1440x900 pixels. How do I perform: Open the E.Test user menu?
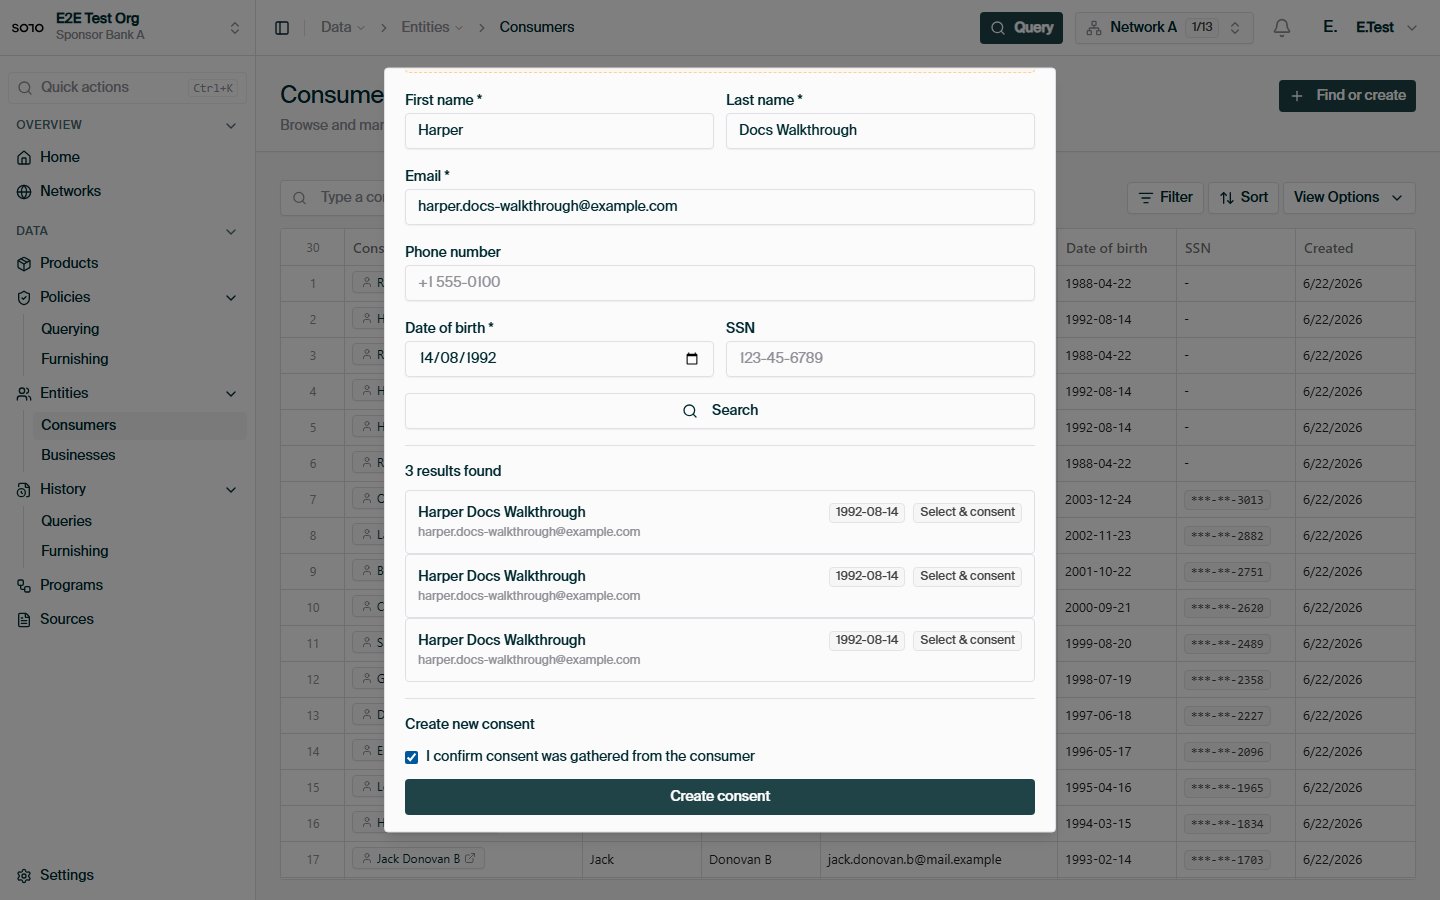click(x=1369, y=28)
